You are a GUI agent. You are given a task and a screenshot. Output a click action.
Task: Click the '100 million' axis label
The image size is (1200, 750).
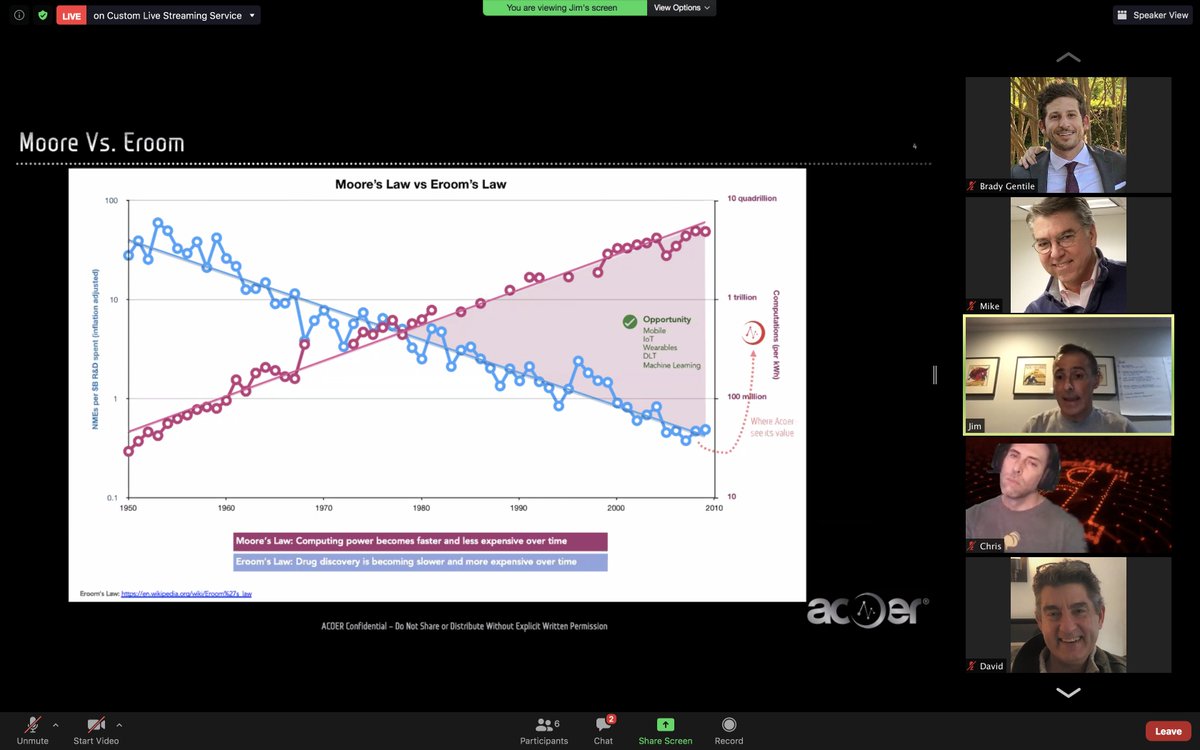coord(745,397)
